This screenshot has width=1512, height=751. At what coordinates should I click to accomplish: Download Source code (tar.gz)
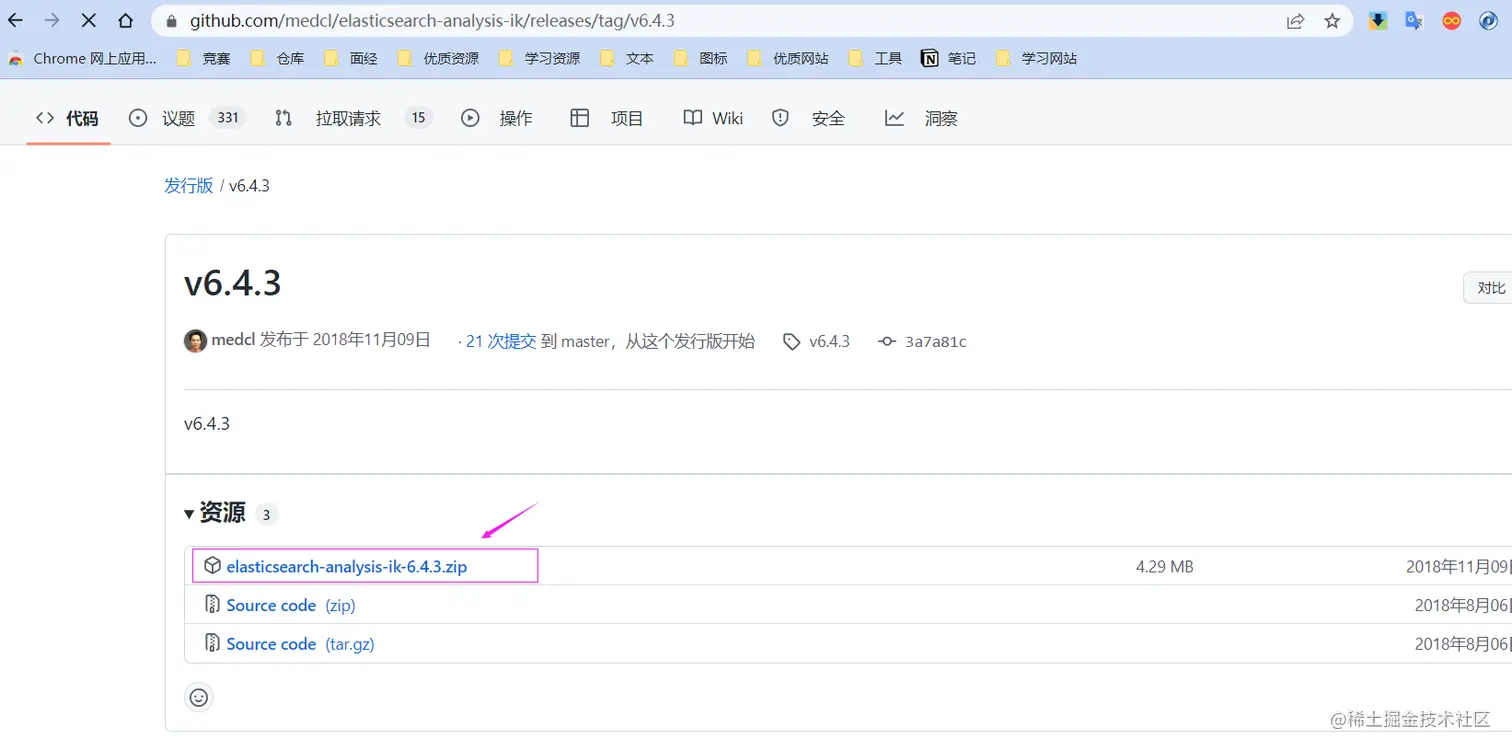(300, 644)
